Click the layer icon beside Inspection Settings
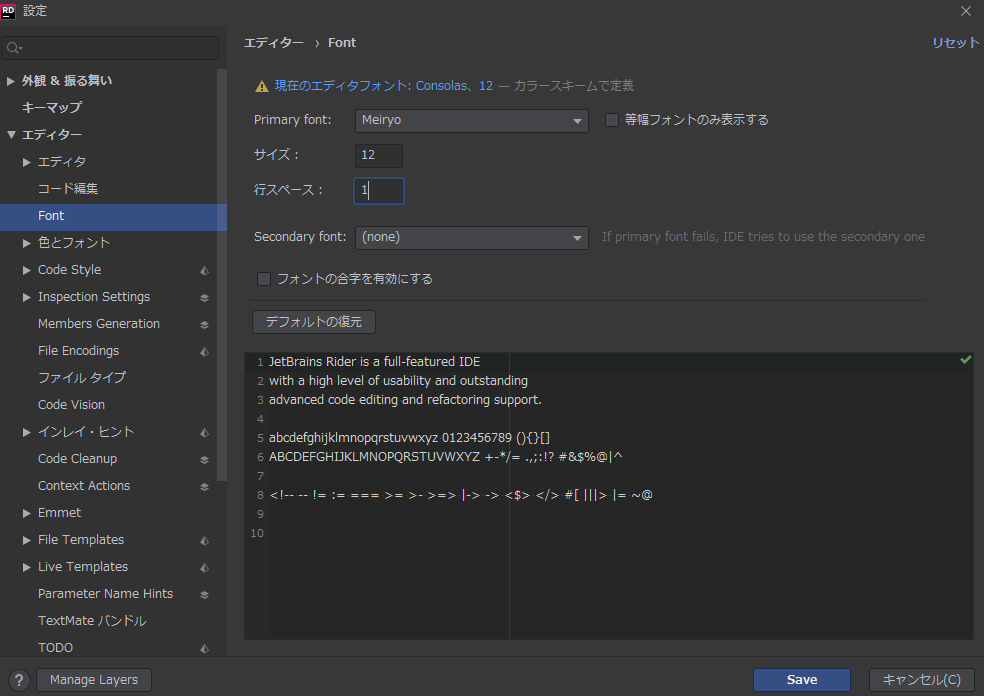 (x=204, y=297)
